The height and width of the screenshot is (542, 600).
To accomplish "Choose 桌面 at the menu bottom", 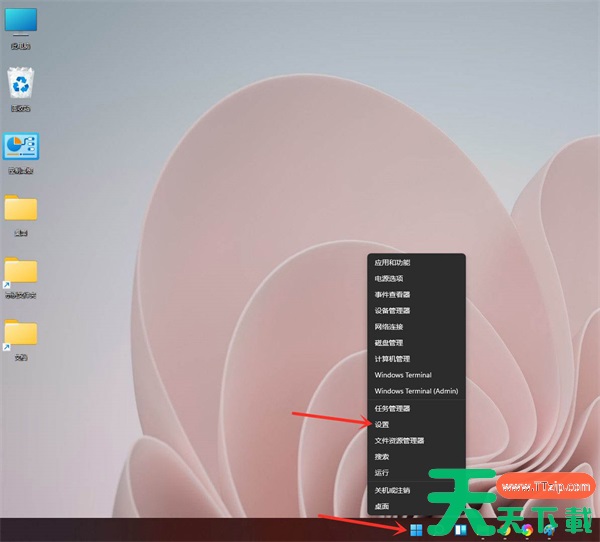I will [416, 506].
